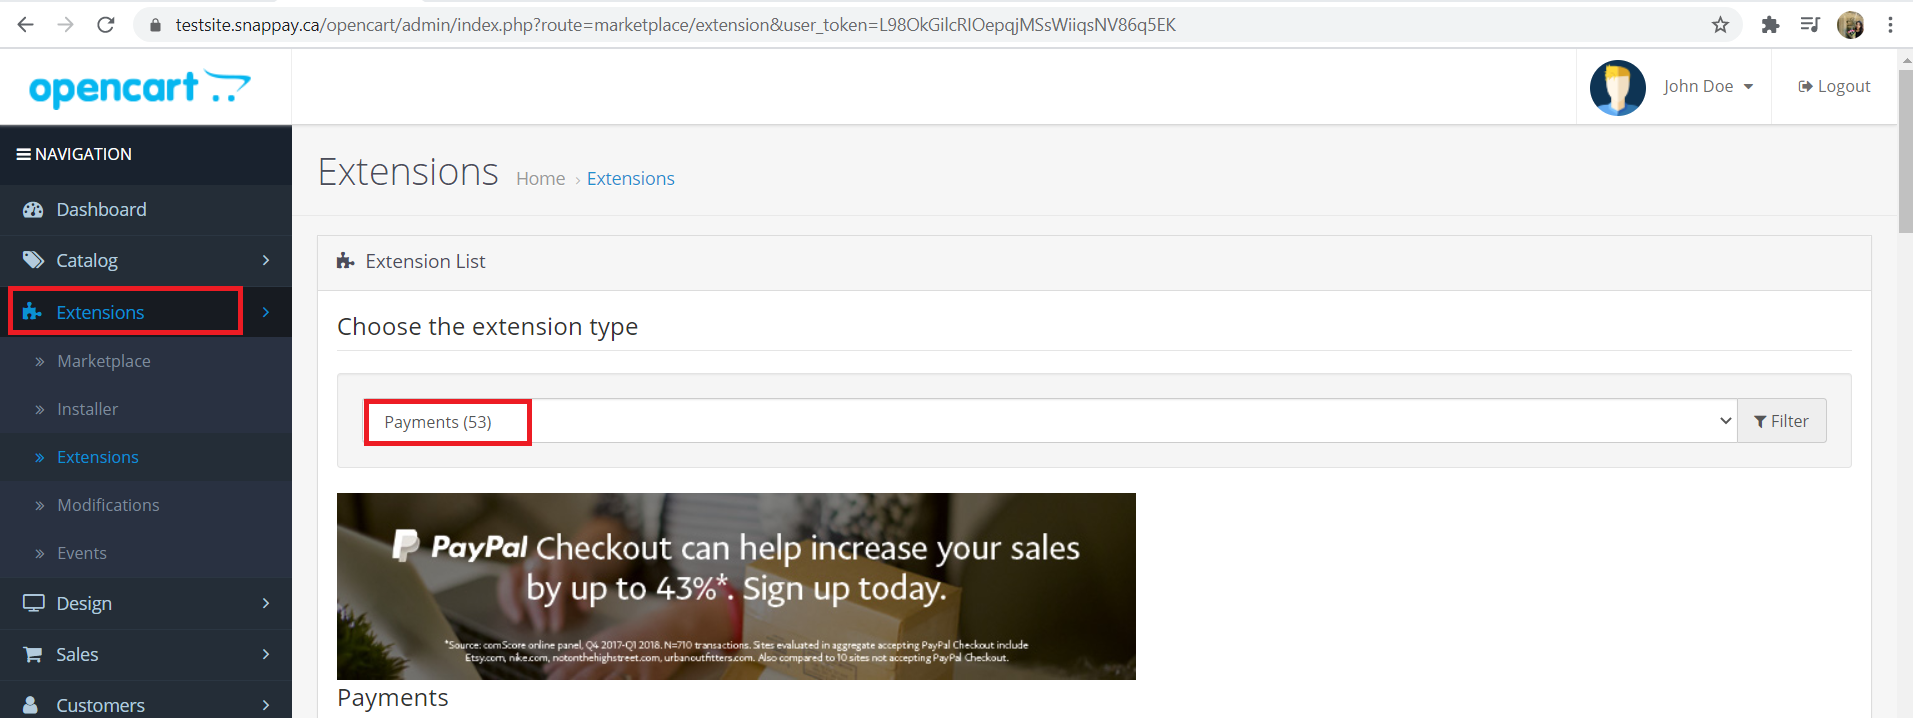Click the Extensions breadcrumb link
This screenshot has width=1913, height=718.
tap(631, 178)
